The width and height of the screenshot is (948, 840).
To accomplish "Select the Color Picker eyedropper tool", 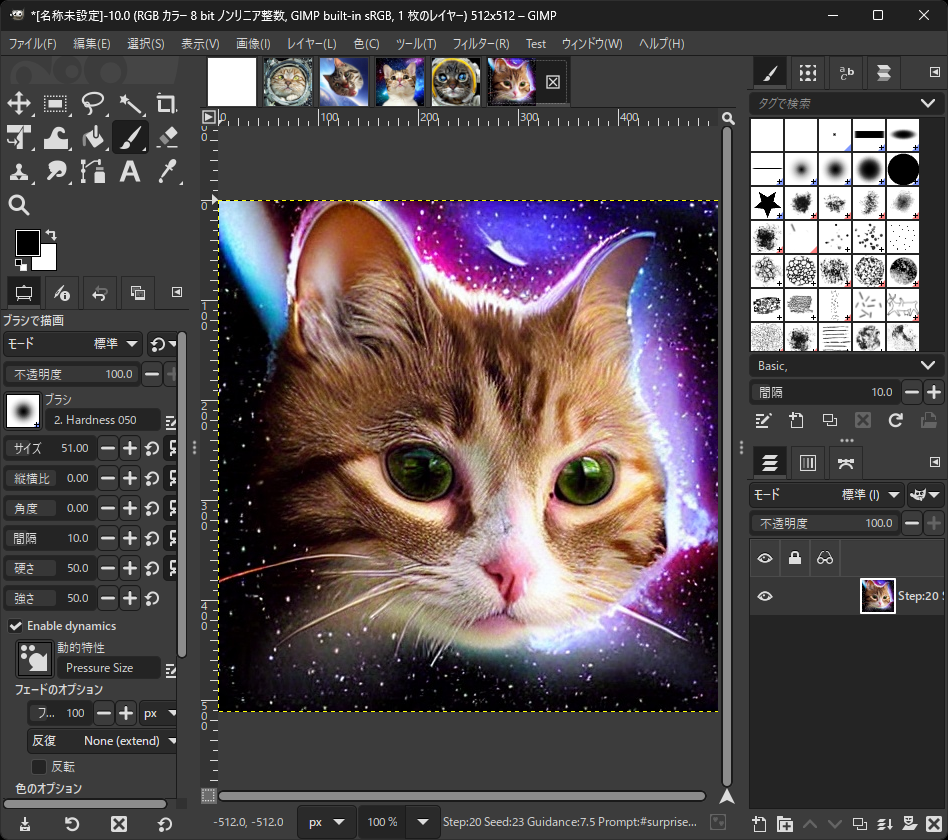I will click(x=167, y=171).
